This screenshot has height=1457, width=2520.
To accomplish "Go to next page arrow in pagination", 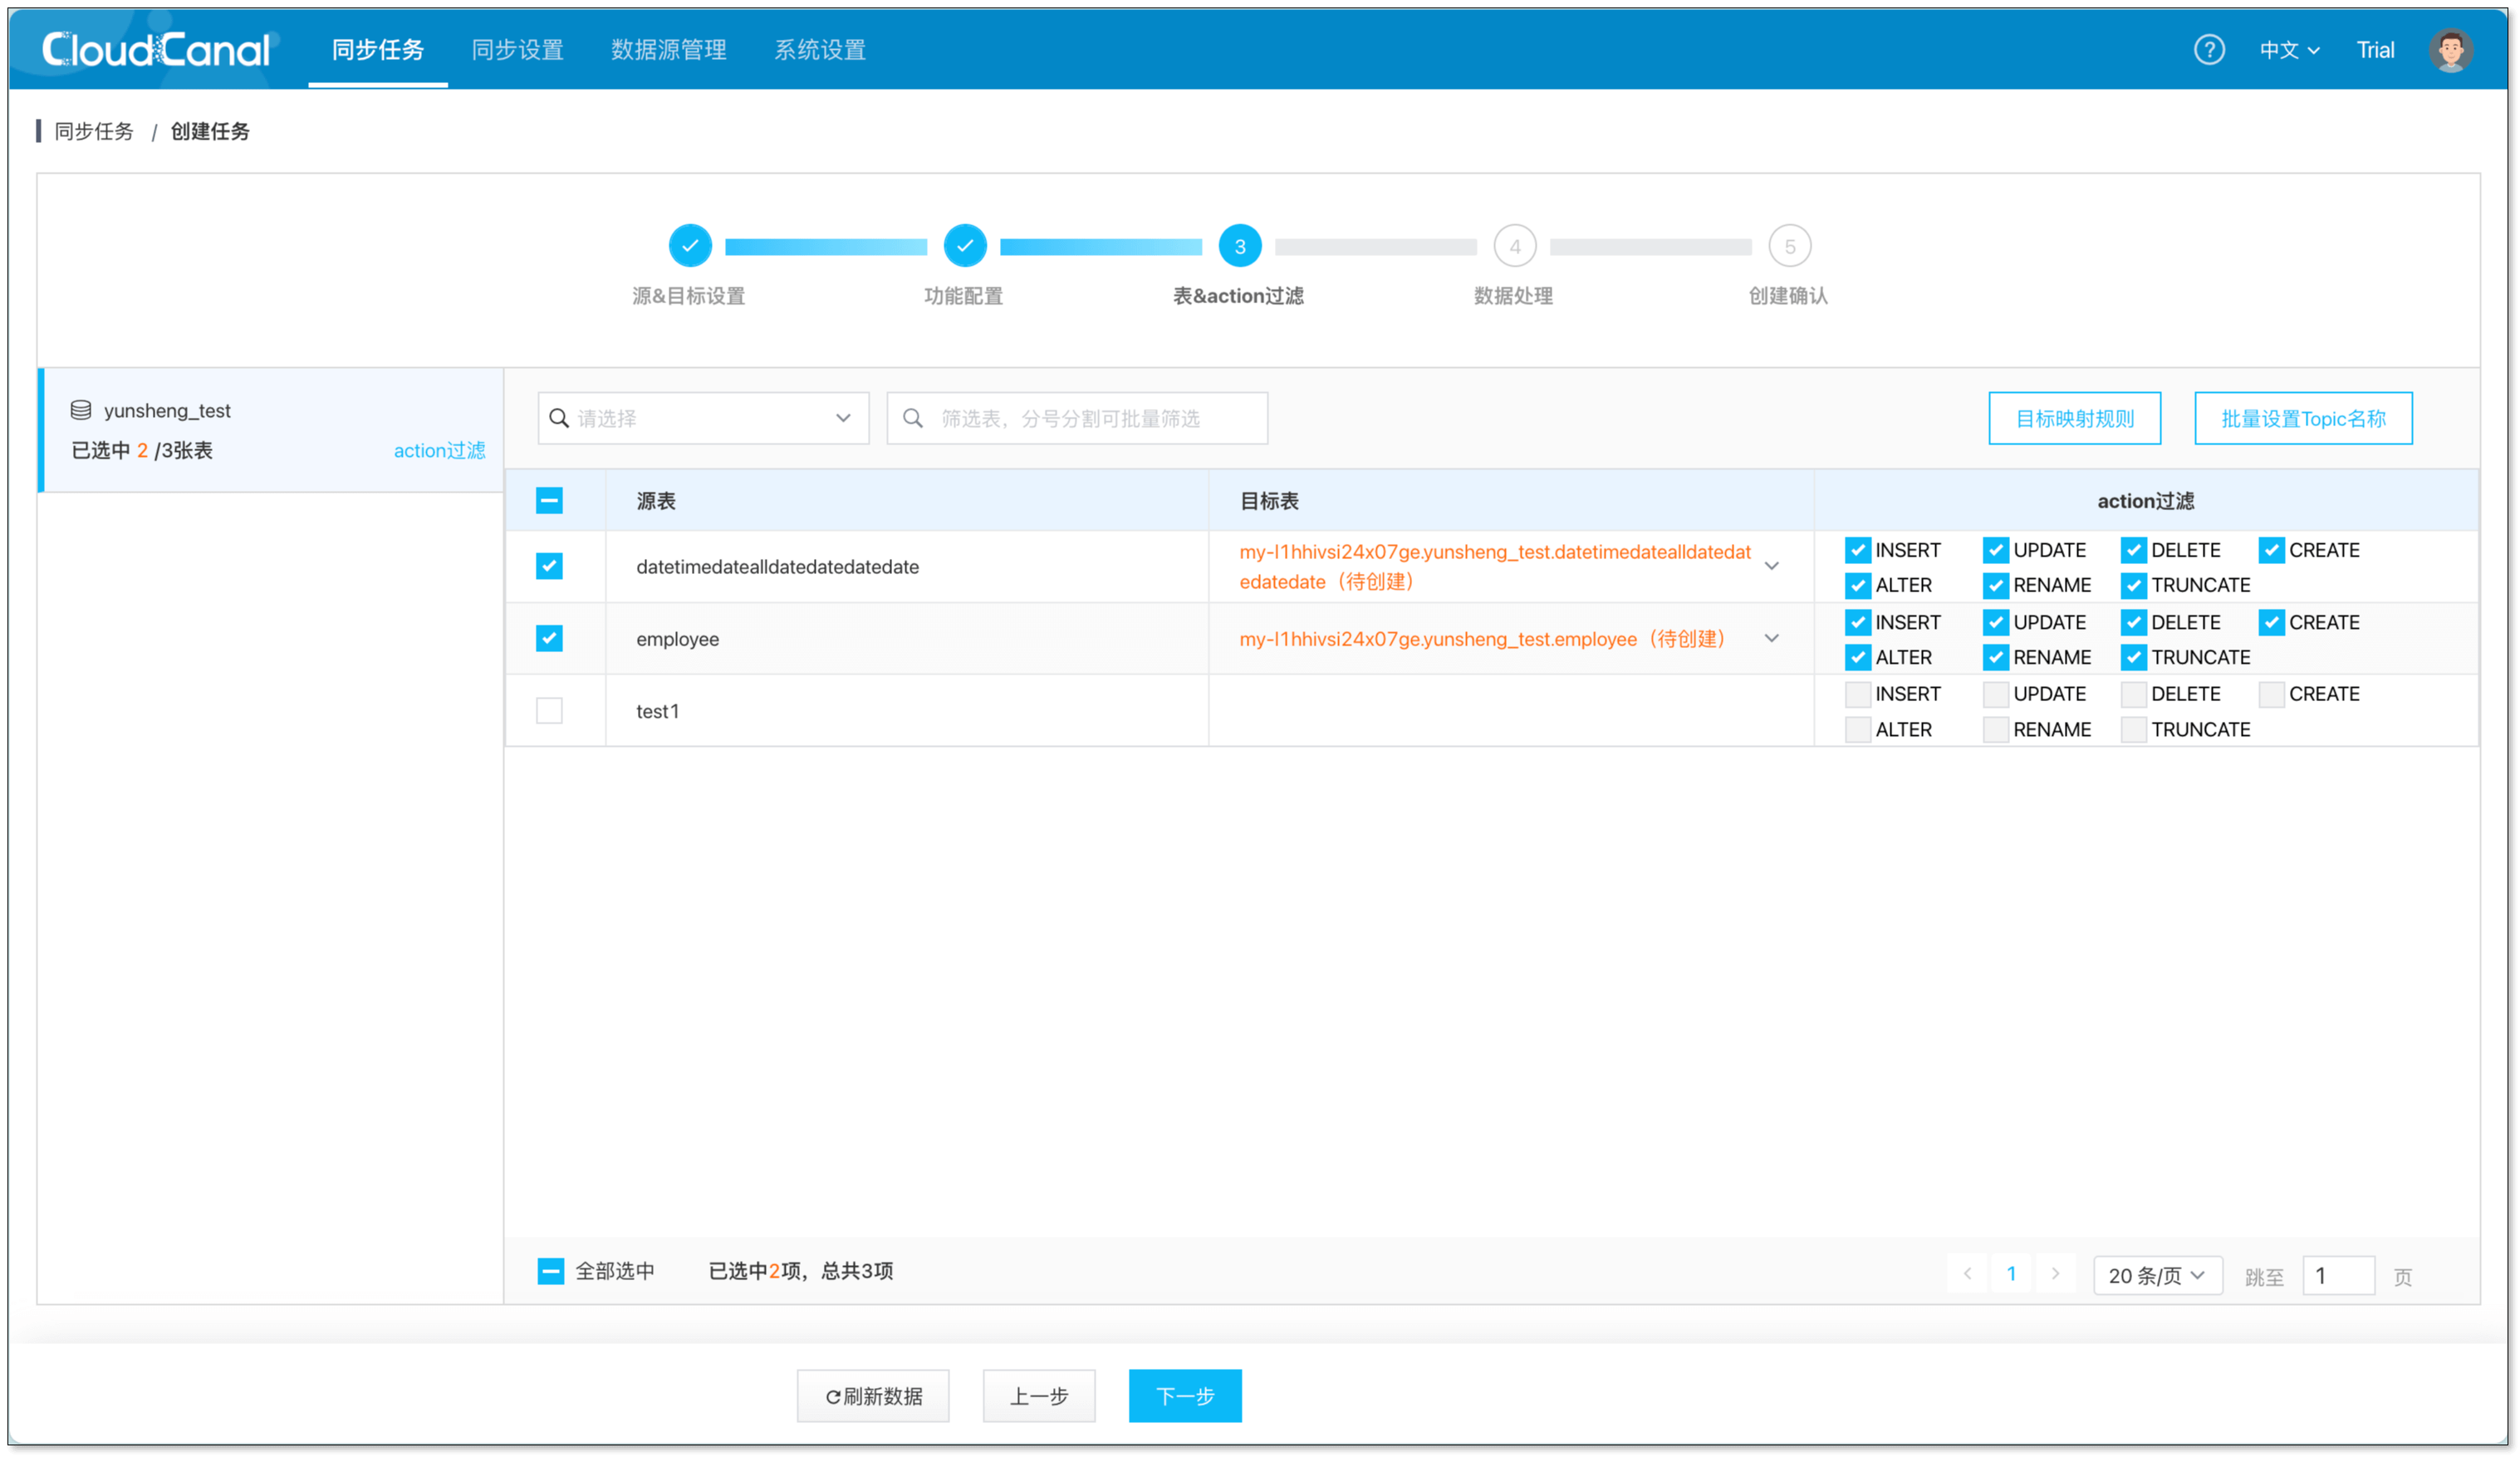I will tap(2055, 1274).
